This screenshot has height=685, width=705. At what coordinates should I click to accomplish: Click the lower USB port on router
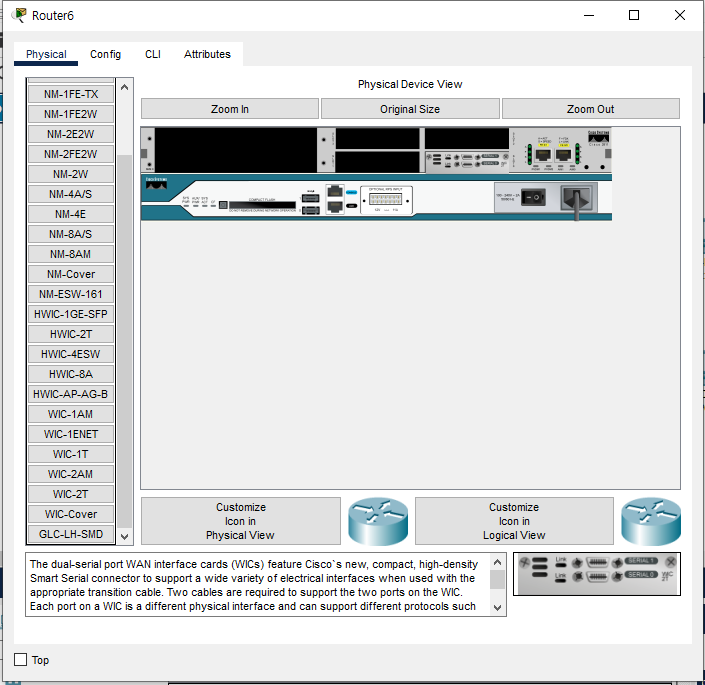tap(311, 210)
